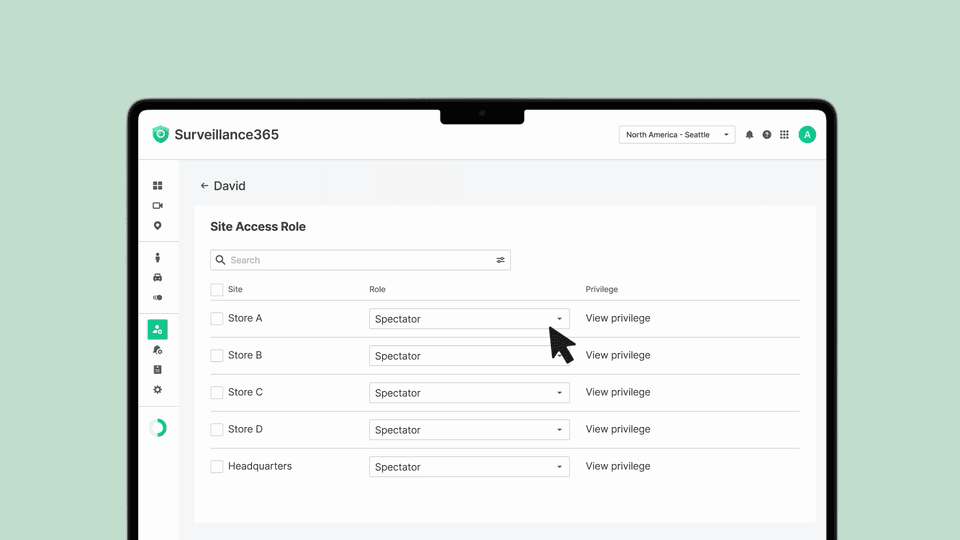Click the Headquarters site name

pyautogui.click(x=260, y=467)
